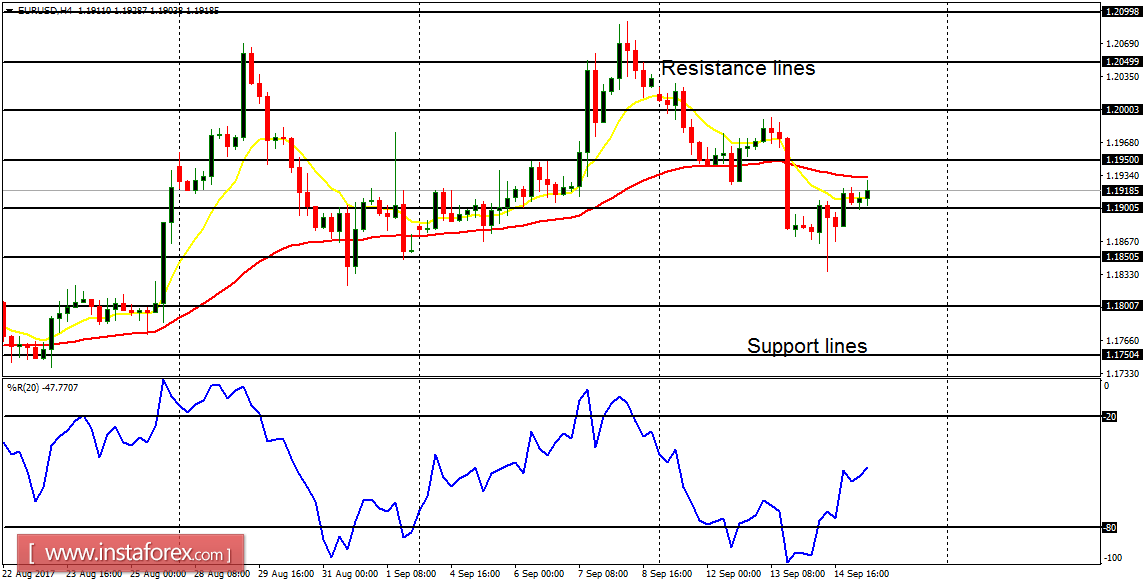This screenshot has height=585, width=1143.
Task: Click the 14 Sep 16:00 time axis label
Action: pos(862,575)
